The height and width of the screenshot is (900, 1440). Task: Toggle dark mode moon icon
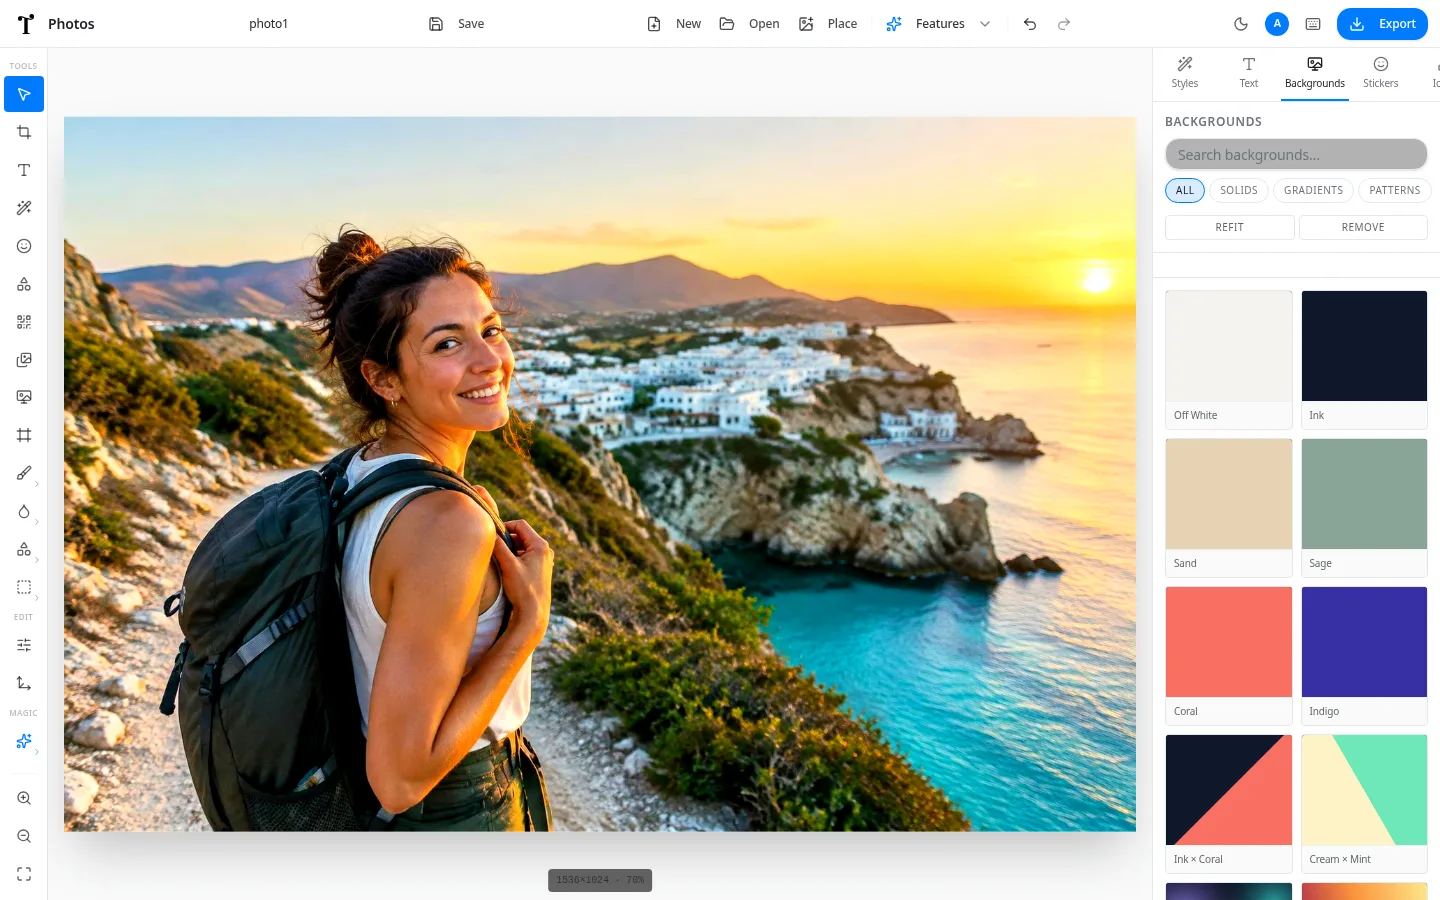click(1241, 24)
